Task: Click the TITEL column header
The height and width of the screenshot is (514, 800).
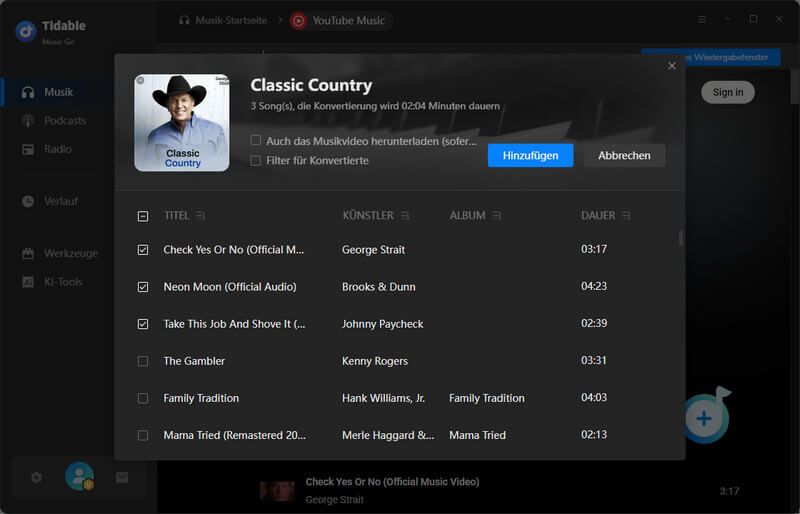Action: point(177,216)
